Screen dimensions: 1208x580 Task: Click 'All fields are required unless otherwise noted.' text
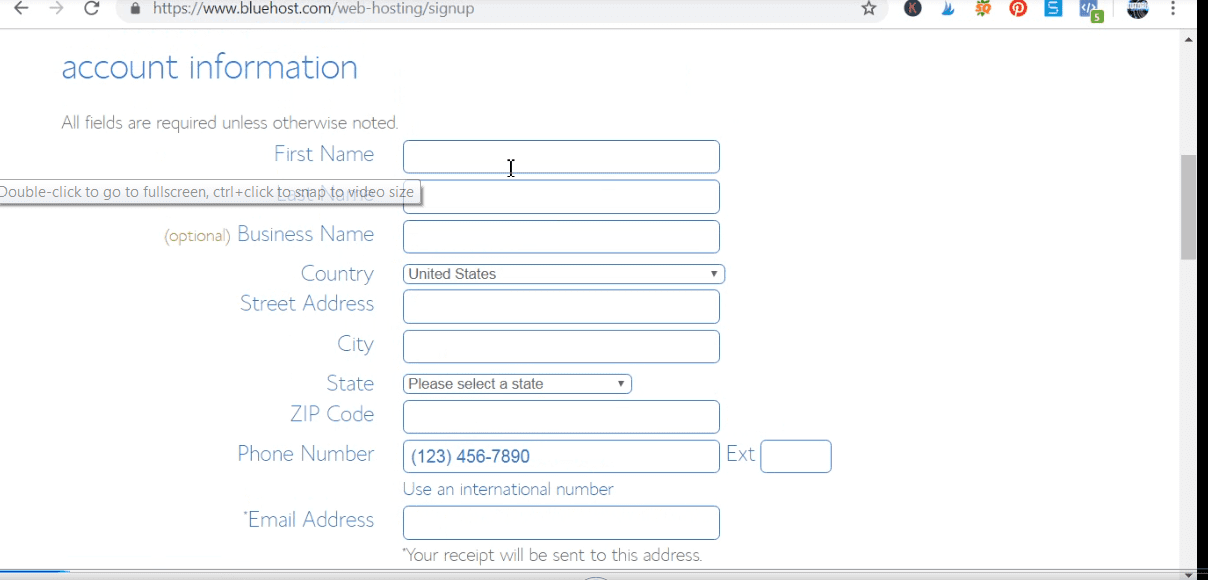230,123
